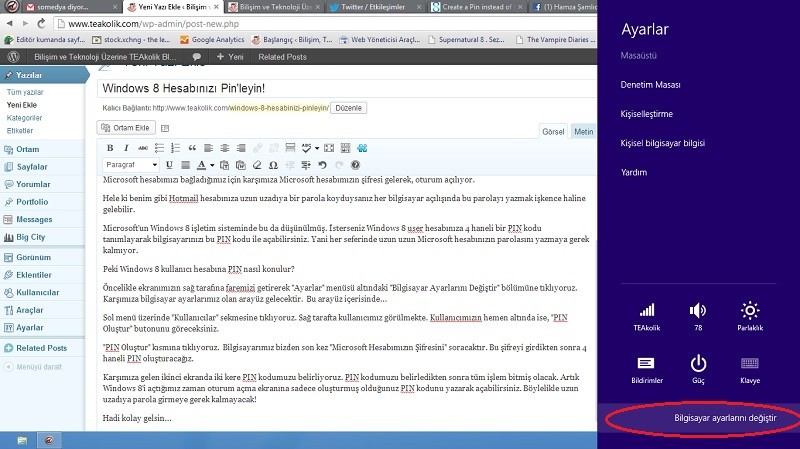Viewport: 800px width, 449px height.
Task: Insert a special character (Omega icon)
Action: pyautogui.click(x=273, y=165)
